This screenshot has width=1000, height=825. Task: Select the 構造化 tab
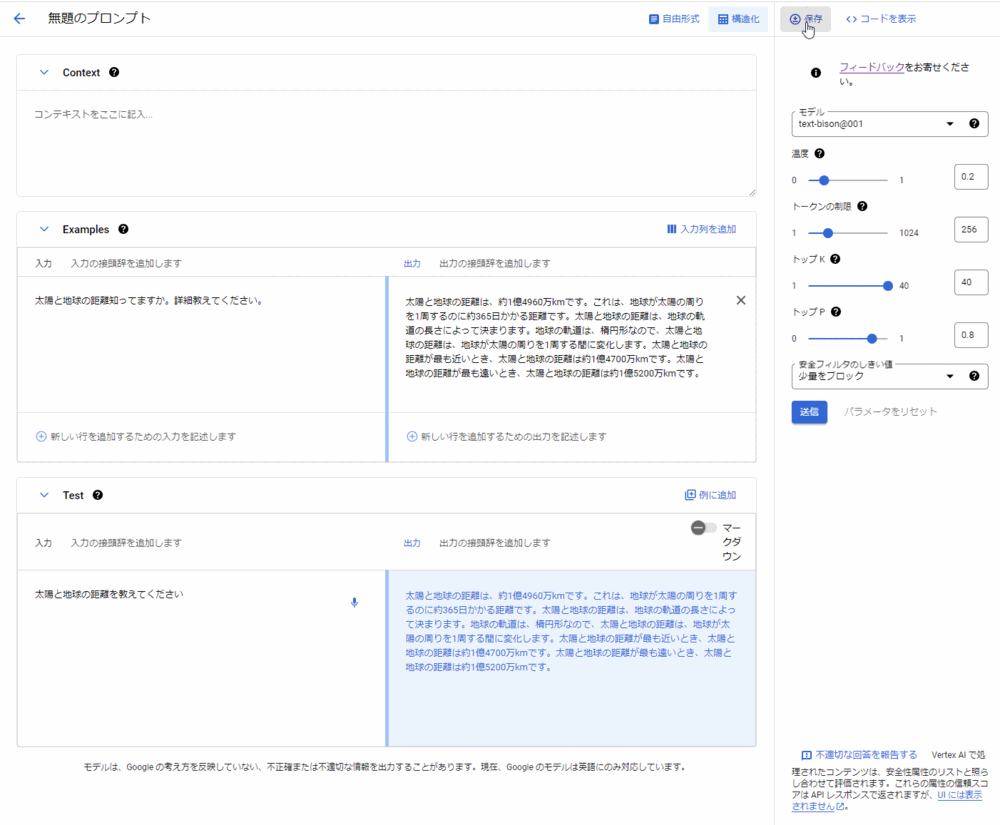[x=738, y=18]
